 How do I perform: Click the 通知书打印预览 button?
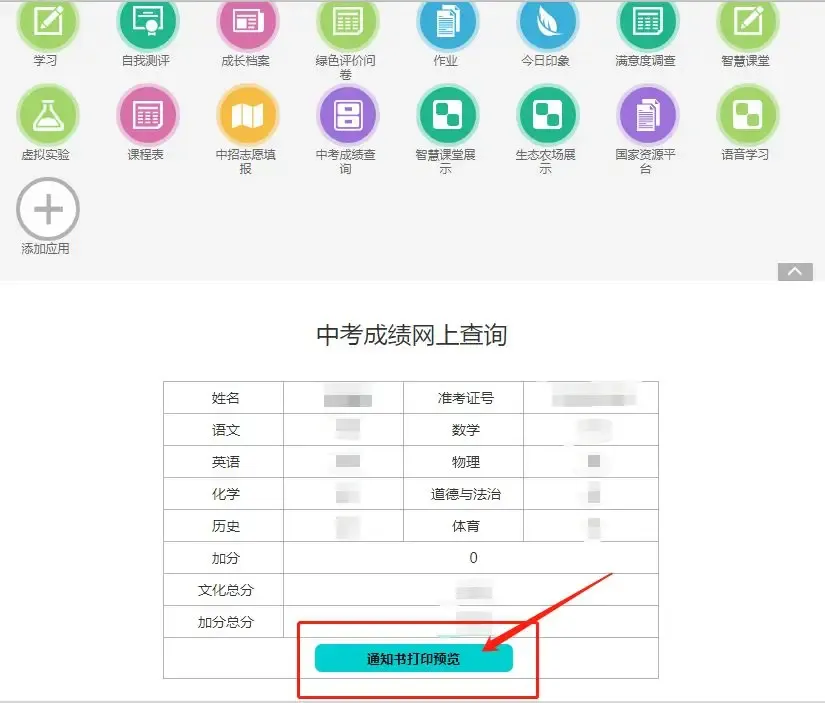(414, 658)
